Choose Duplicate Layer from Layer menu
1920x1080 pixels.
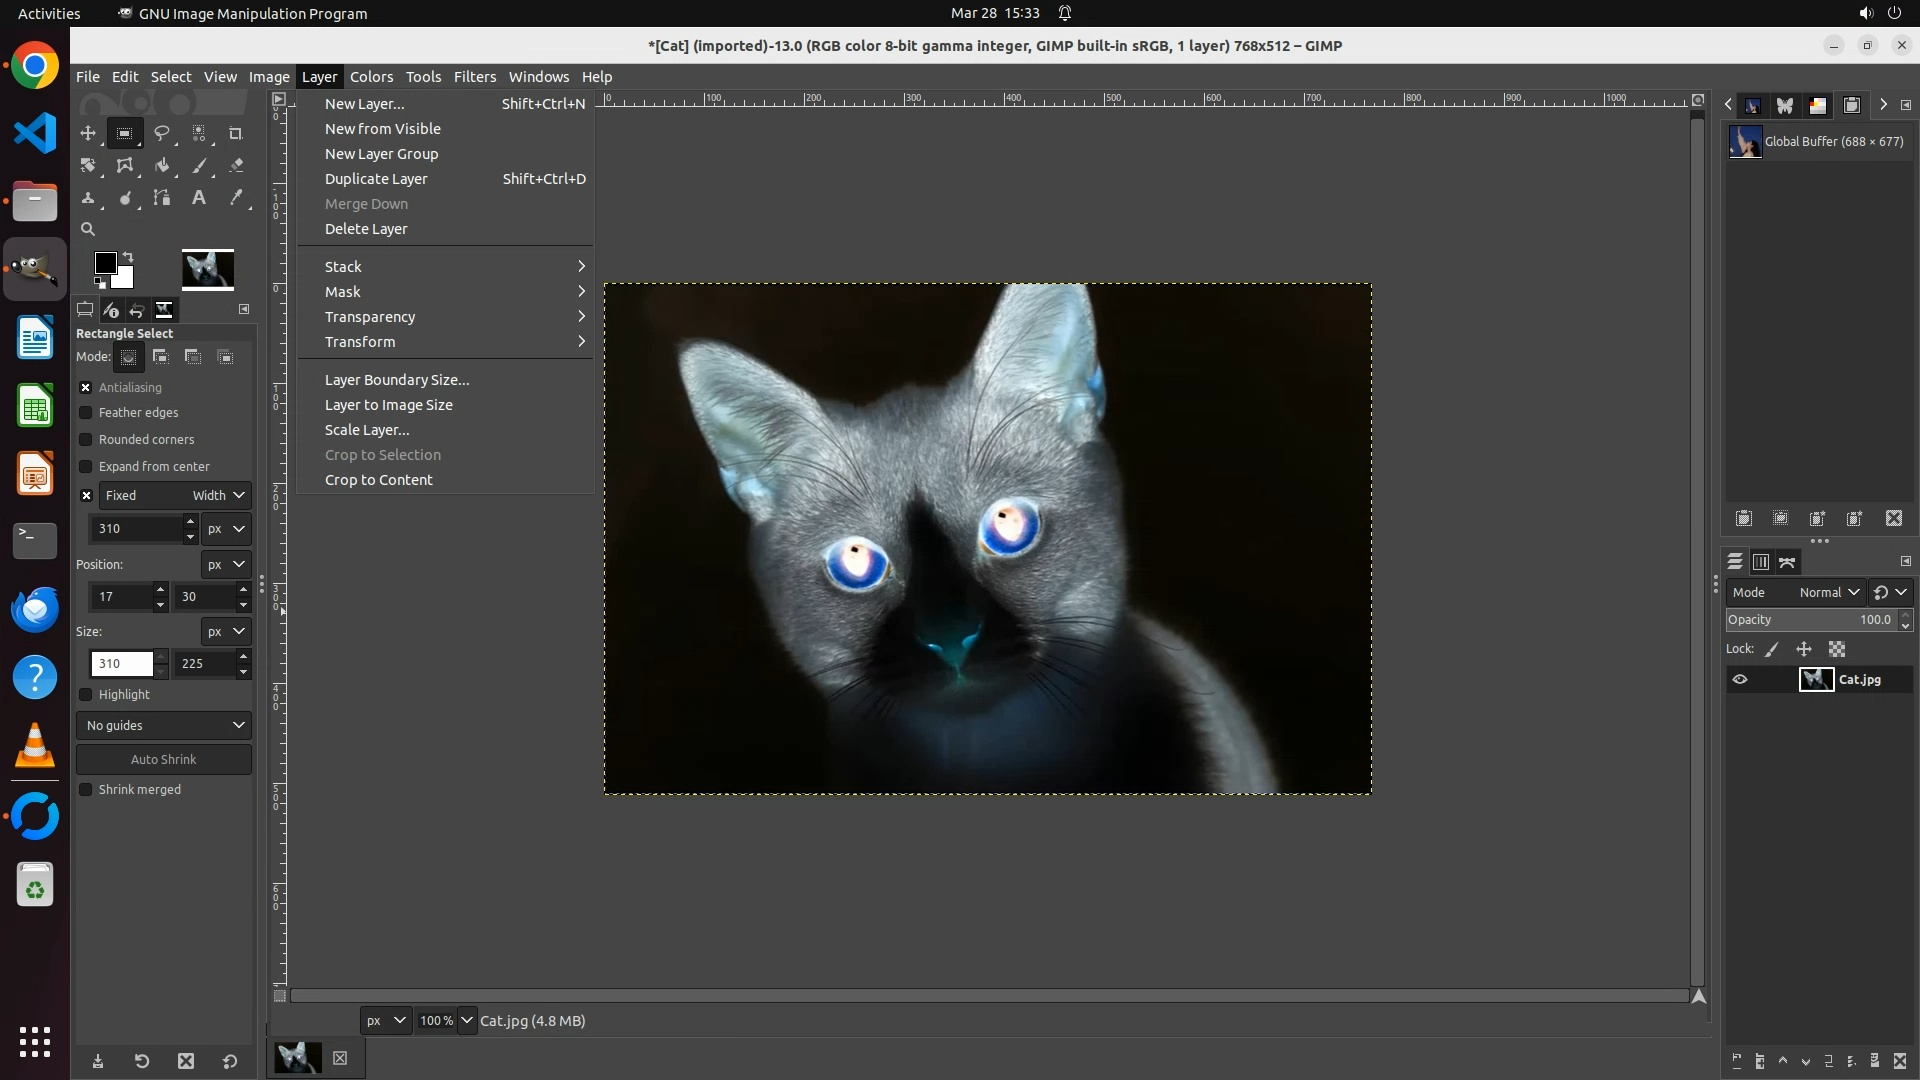coord(376,179)
